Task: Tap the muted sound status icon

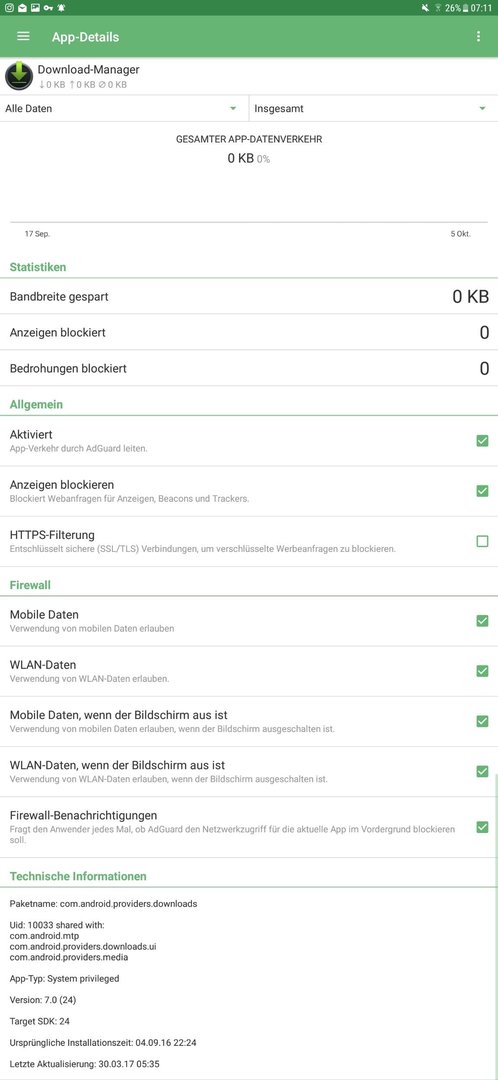Action: click(424, 8)
